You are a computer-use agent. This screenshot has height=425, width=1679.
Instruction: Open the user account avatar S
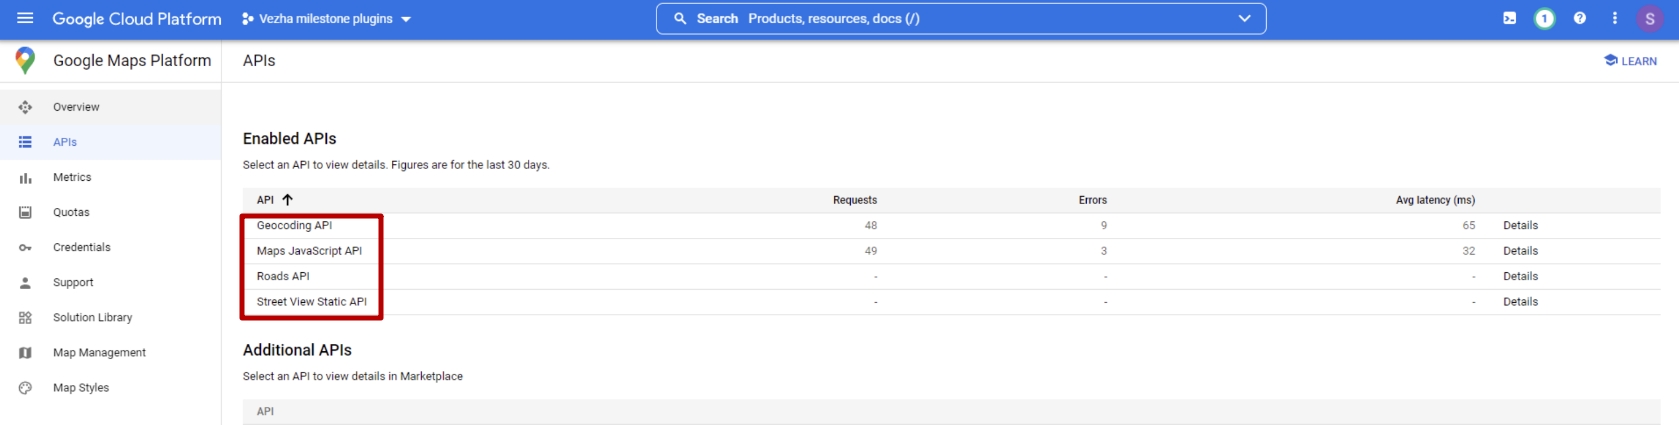pyautogui.click(x=1649, y=19)
